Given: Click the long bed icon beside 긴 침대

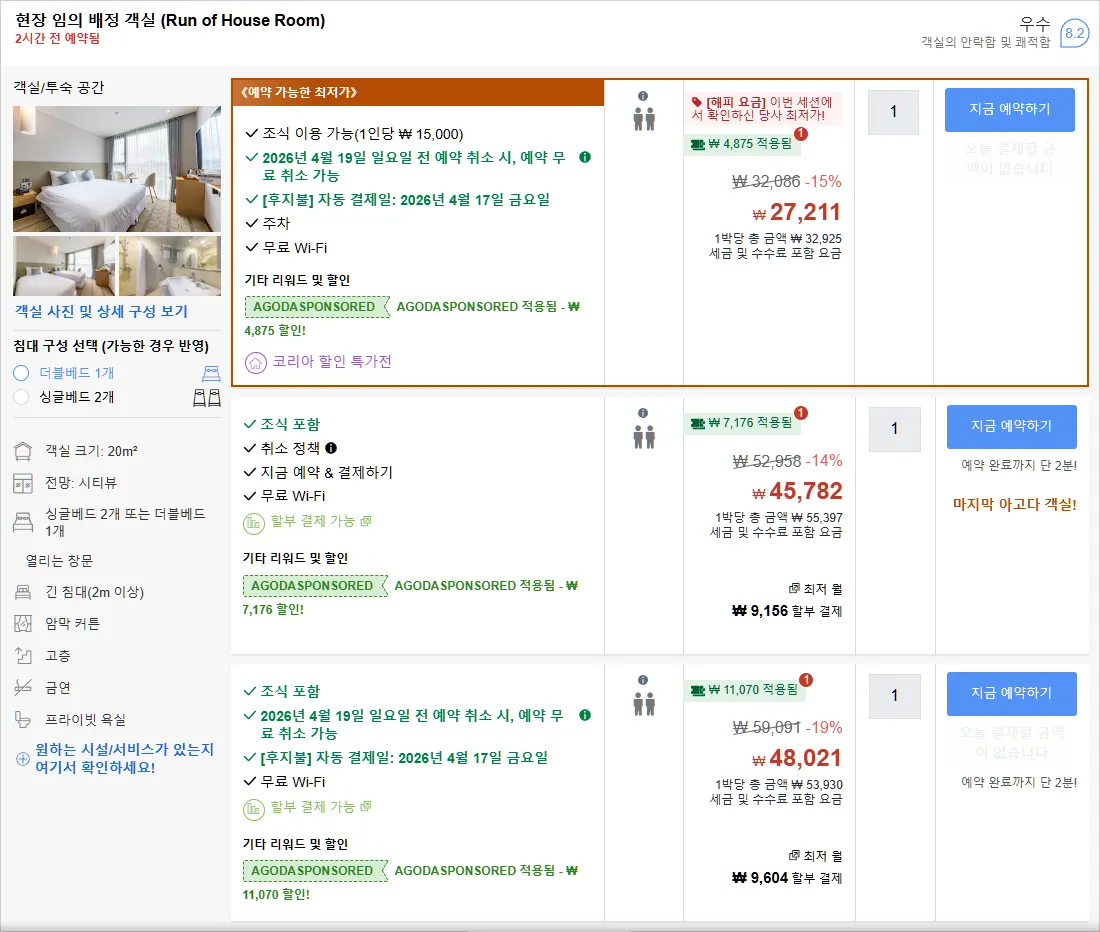Looking at the screenshot, I should 23,592.
